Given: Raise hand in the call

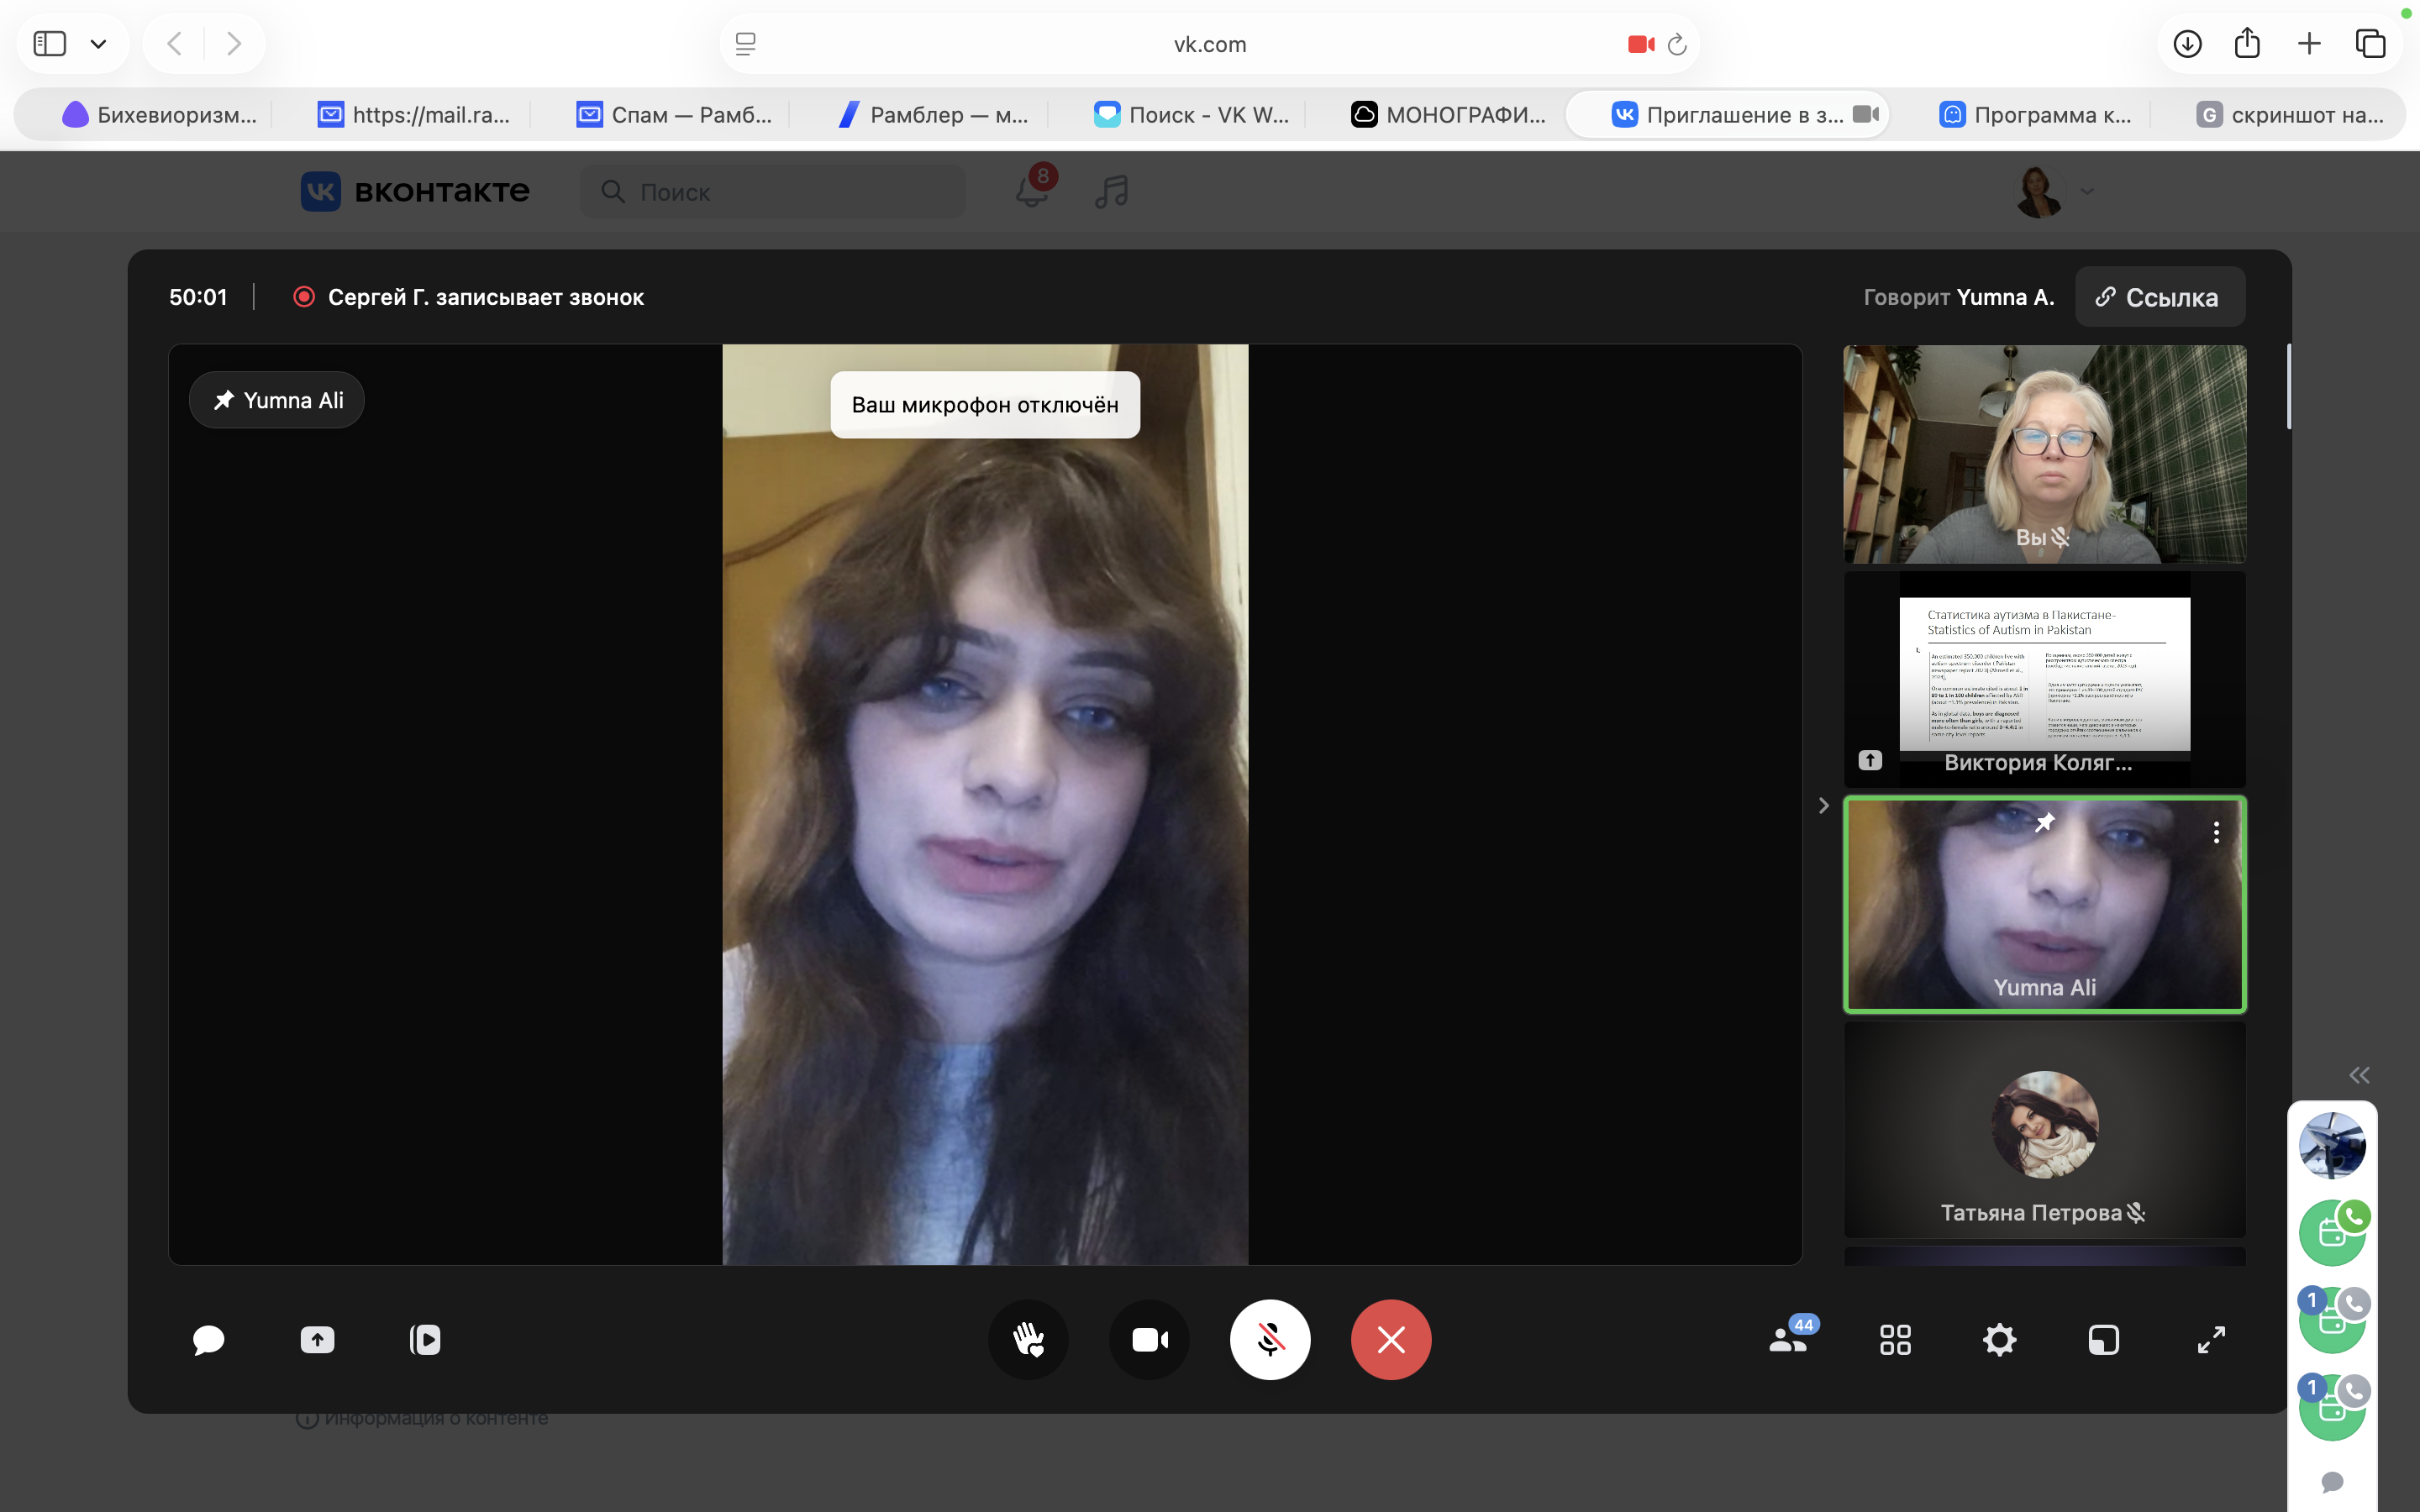Looking at the screenshot, I should 1028,1340.
